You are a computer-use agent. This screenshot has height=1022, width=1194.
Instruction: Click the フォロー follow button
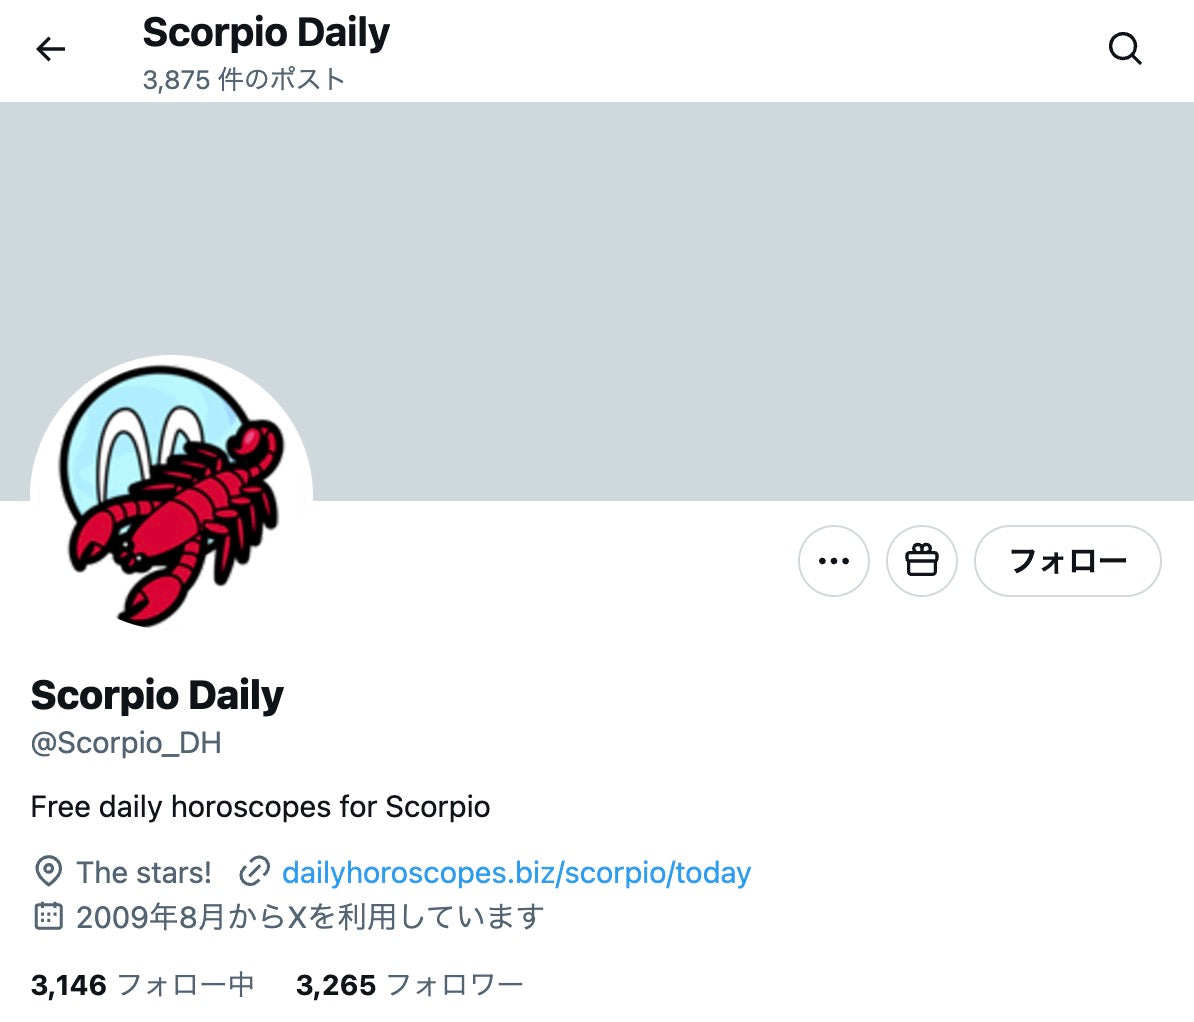[1068, 561]
